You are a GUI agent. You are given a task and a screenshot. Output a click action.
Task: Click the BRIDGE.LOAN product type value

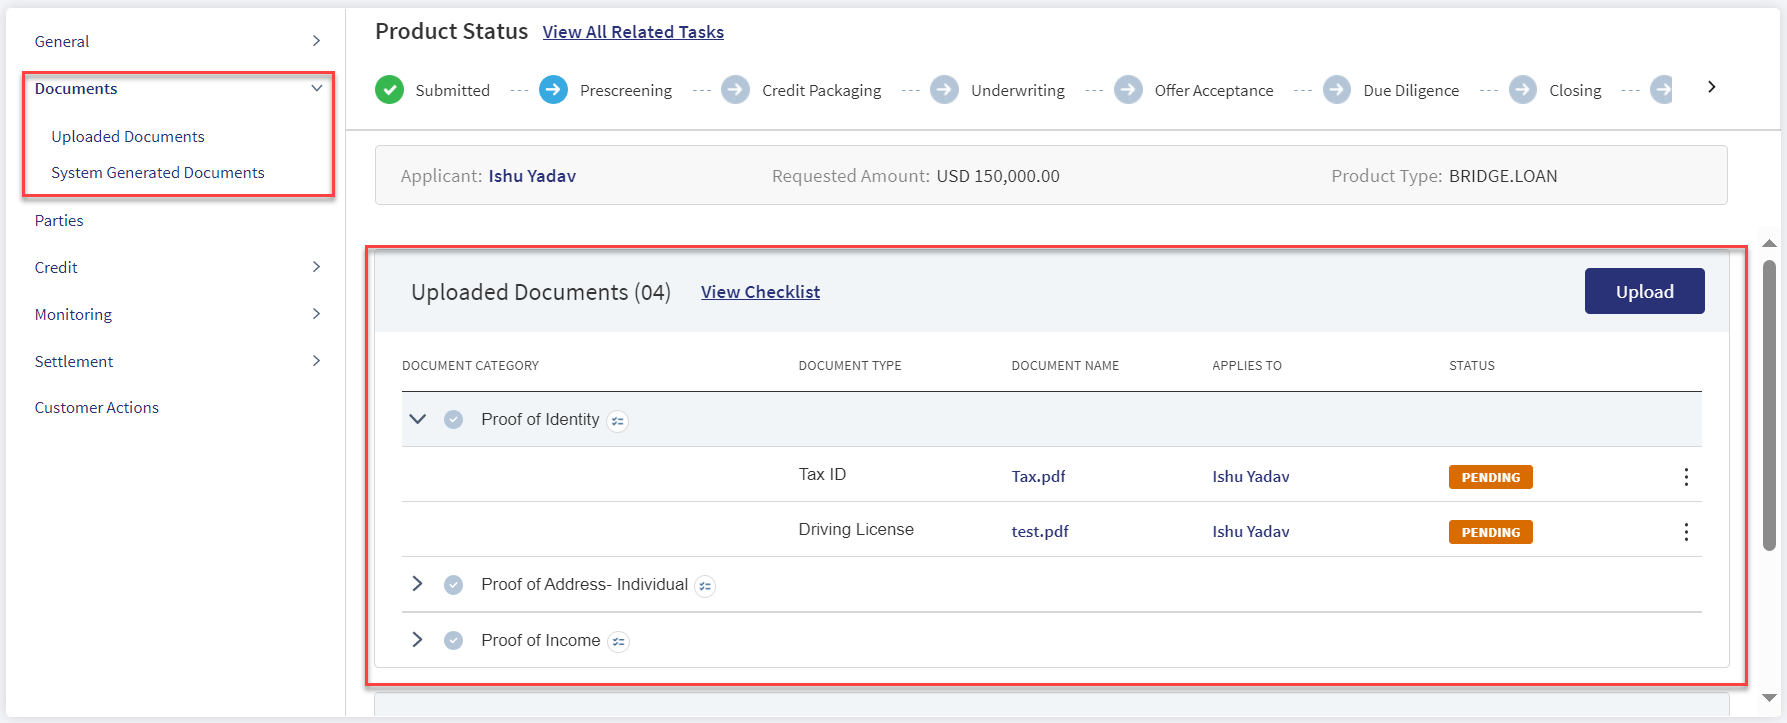1503,176
